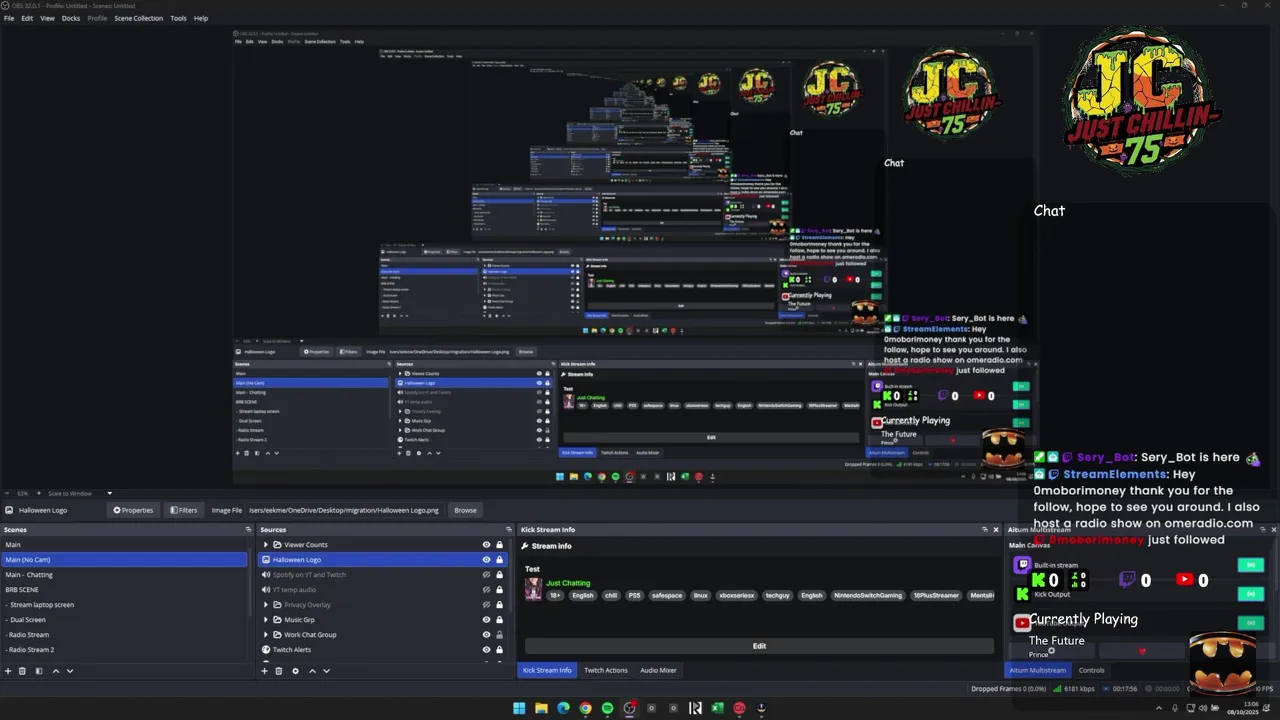This screenshot has width=1280, height=720.
Task: Remove selected scene with trash icon
Action: coord(22,671)
